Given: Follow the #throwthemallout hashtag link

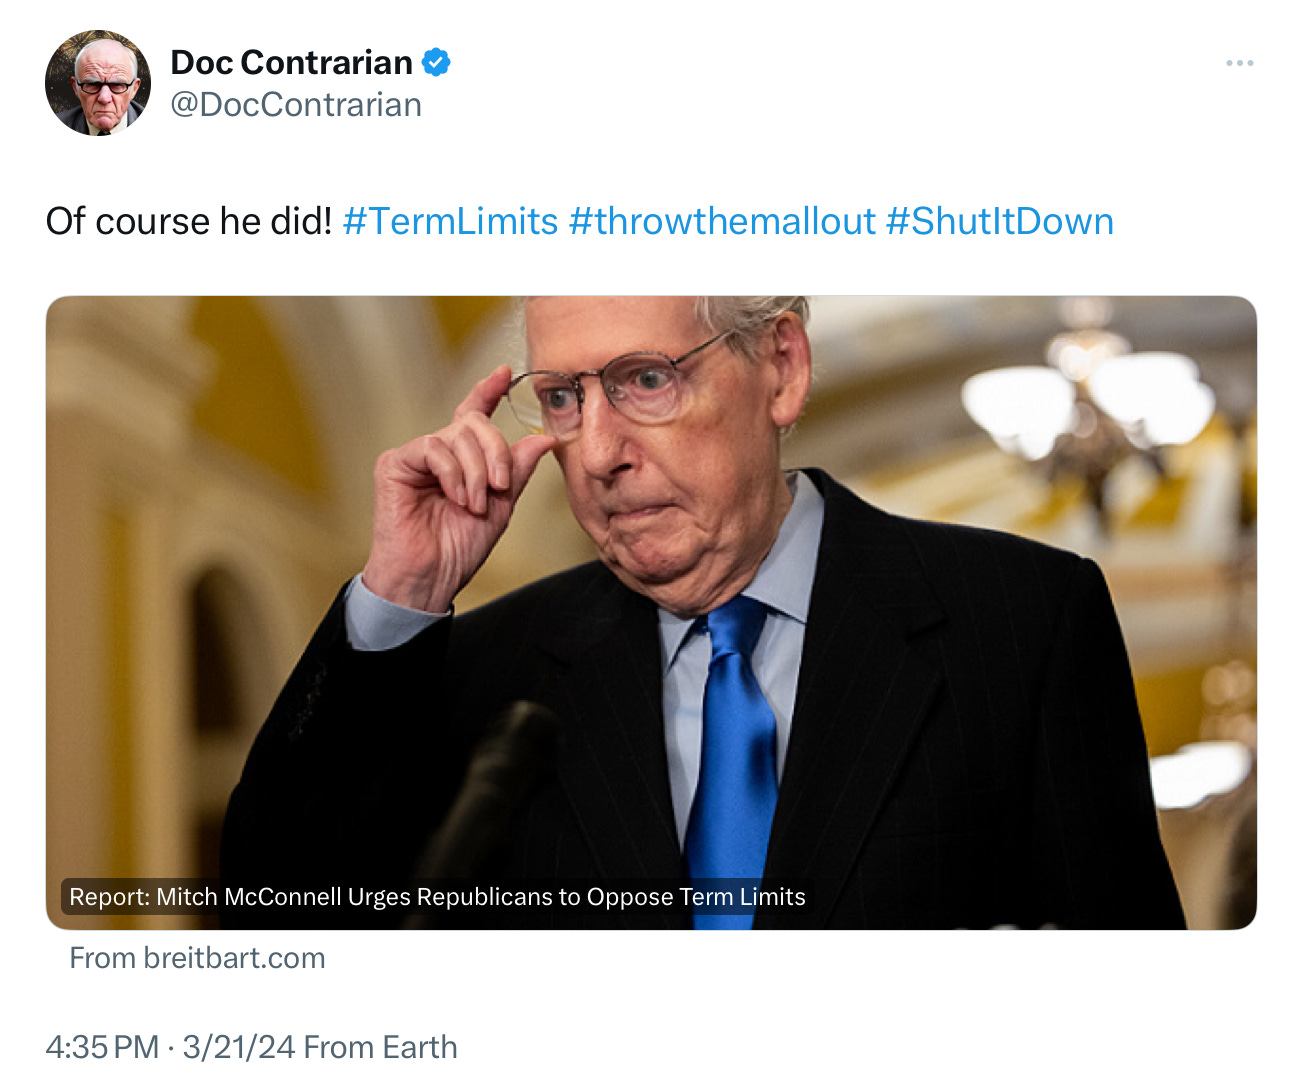Looking at the screenshot, I should [722, 221].
